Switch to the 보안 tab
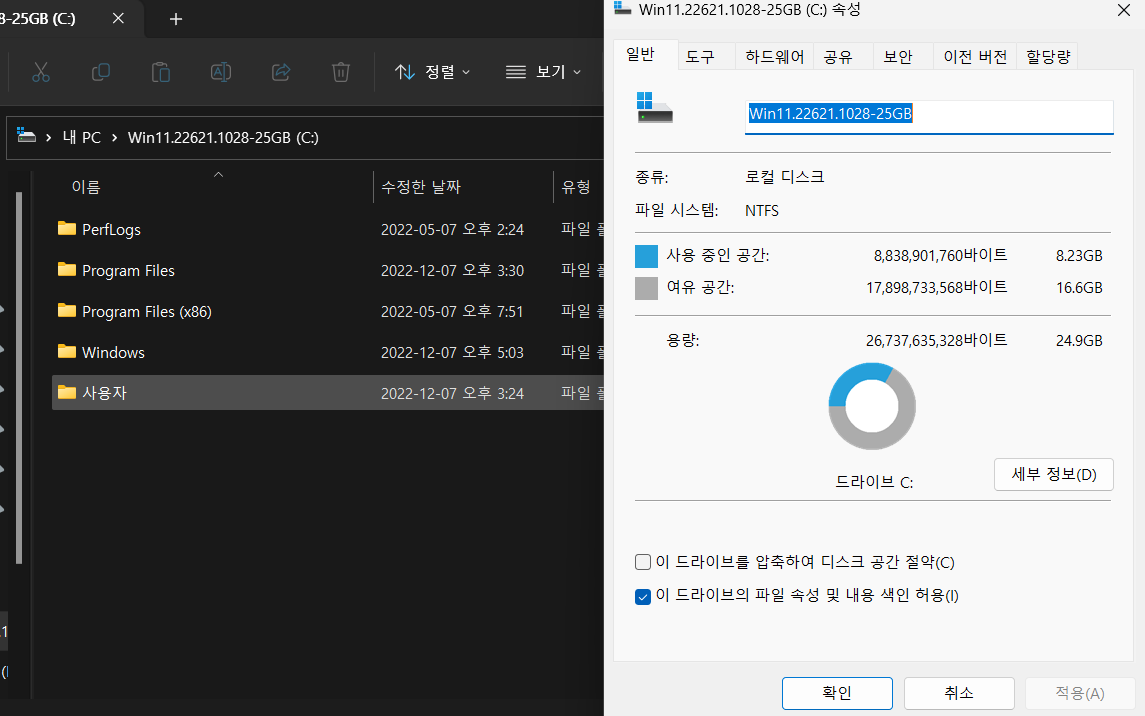Viewport: 1145px width, 716px height. [x=897, y=57]
